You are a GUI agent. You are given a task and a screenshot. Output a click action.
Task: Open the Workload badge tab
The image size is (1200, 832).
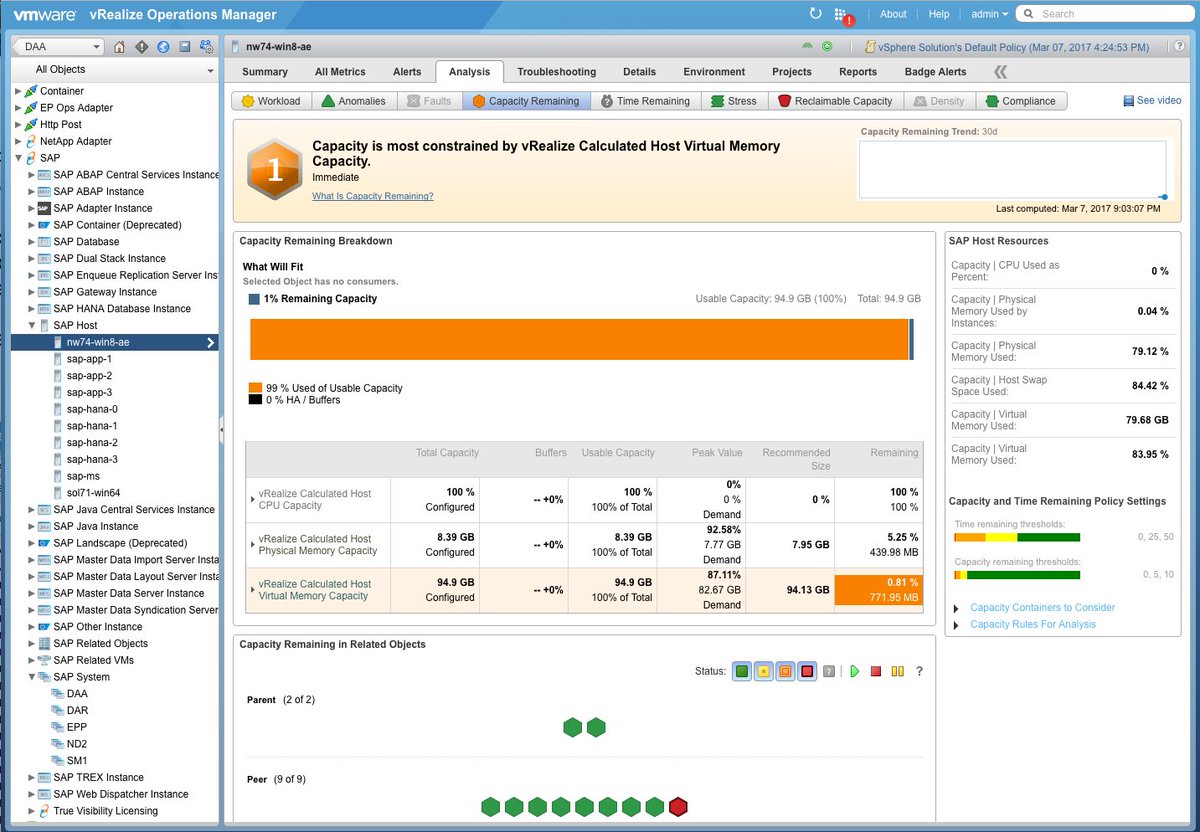pos(270,101)
